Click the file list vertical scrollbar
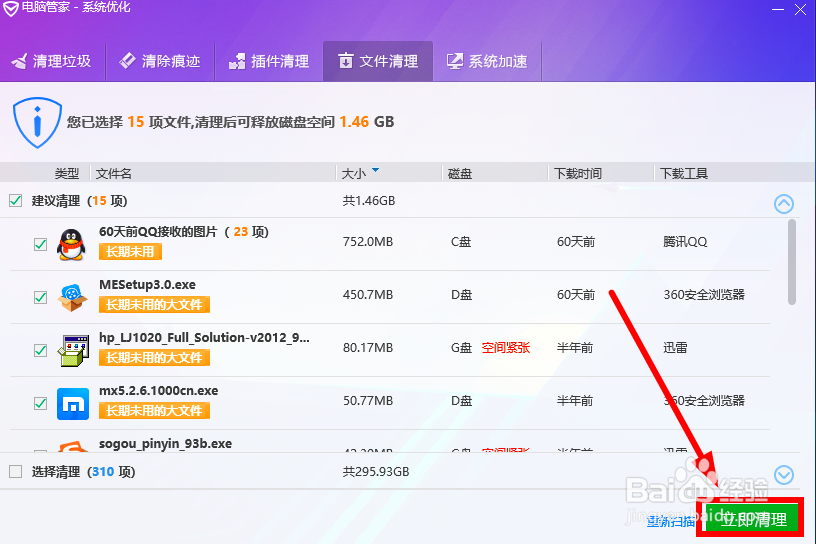Screen dimensions: 816x544 click(792, 262)
